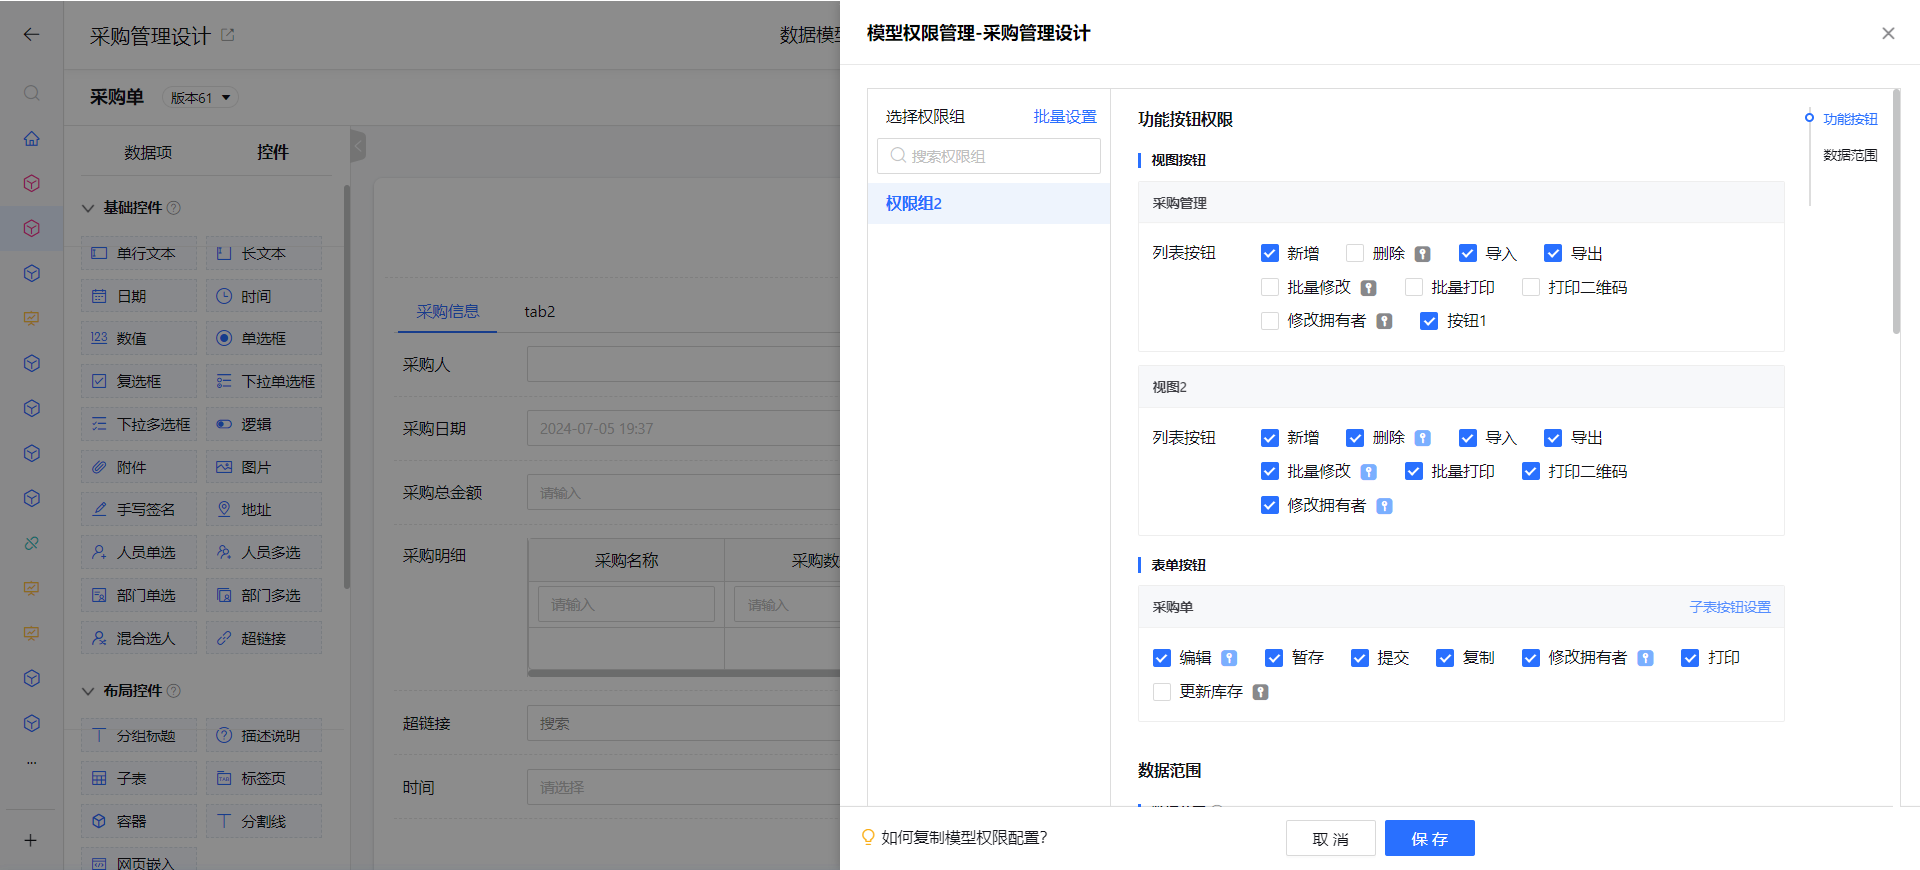Select the 附件 control
Viewport: 1920px width, 870px height.
139,467
